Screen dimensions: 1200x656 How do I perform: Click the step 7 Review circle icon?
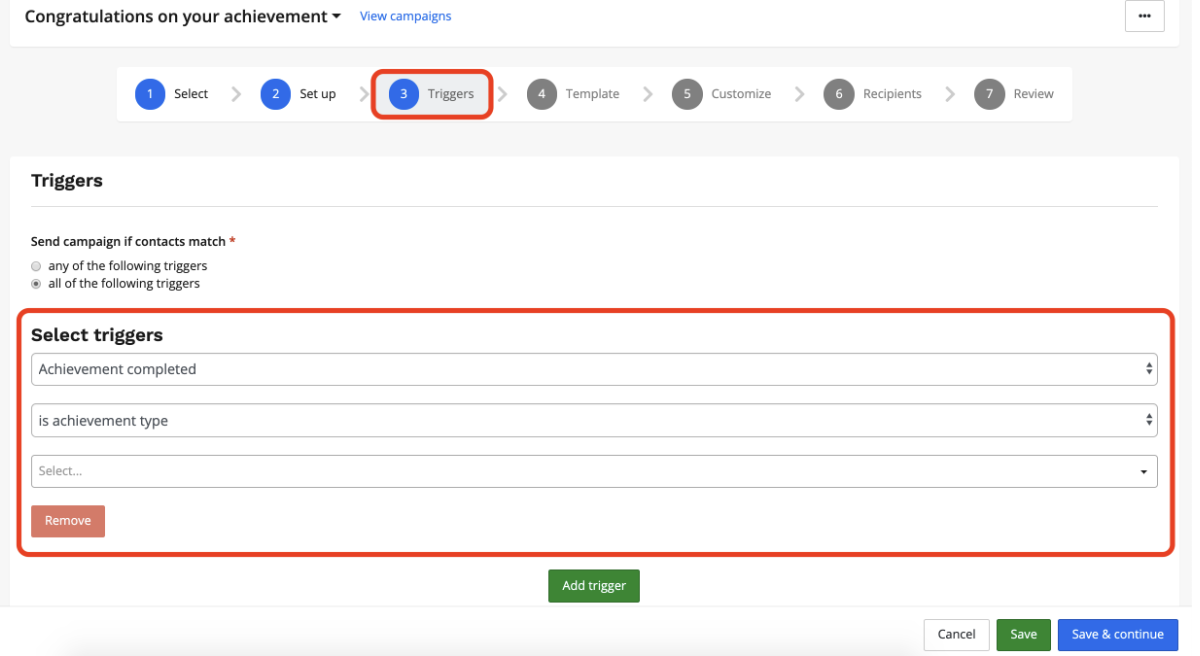pyautogui.click(x=989, y=94)
